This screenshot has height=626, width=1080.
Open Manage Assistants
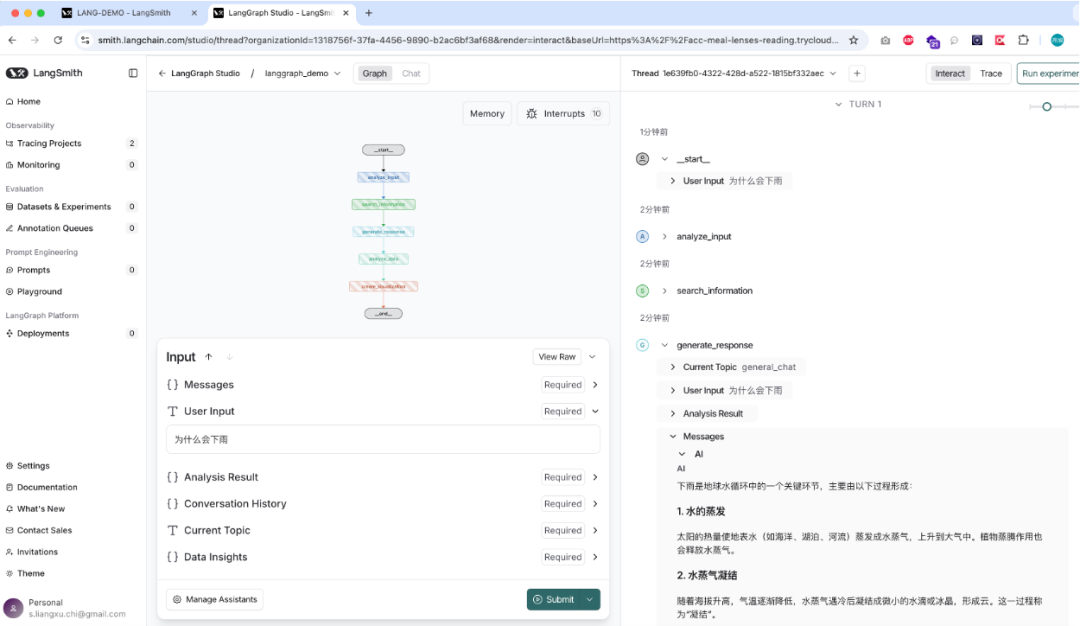coord(215,599)
